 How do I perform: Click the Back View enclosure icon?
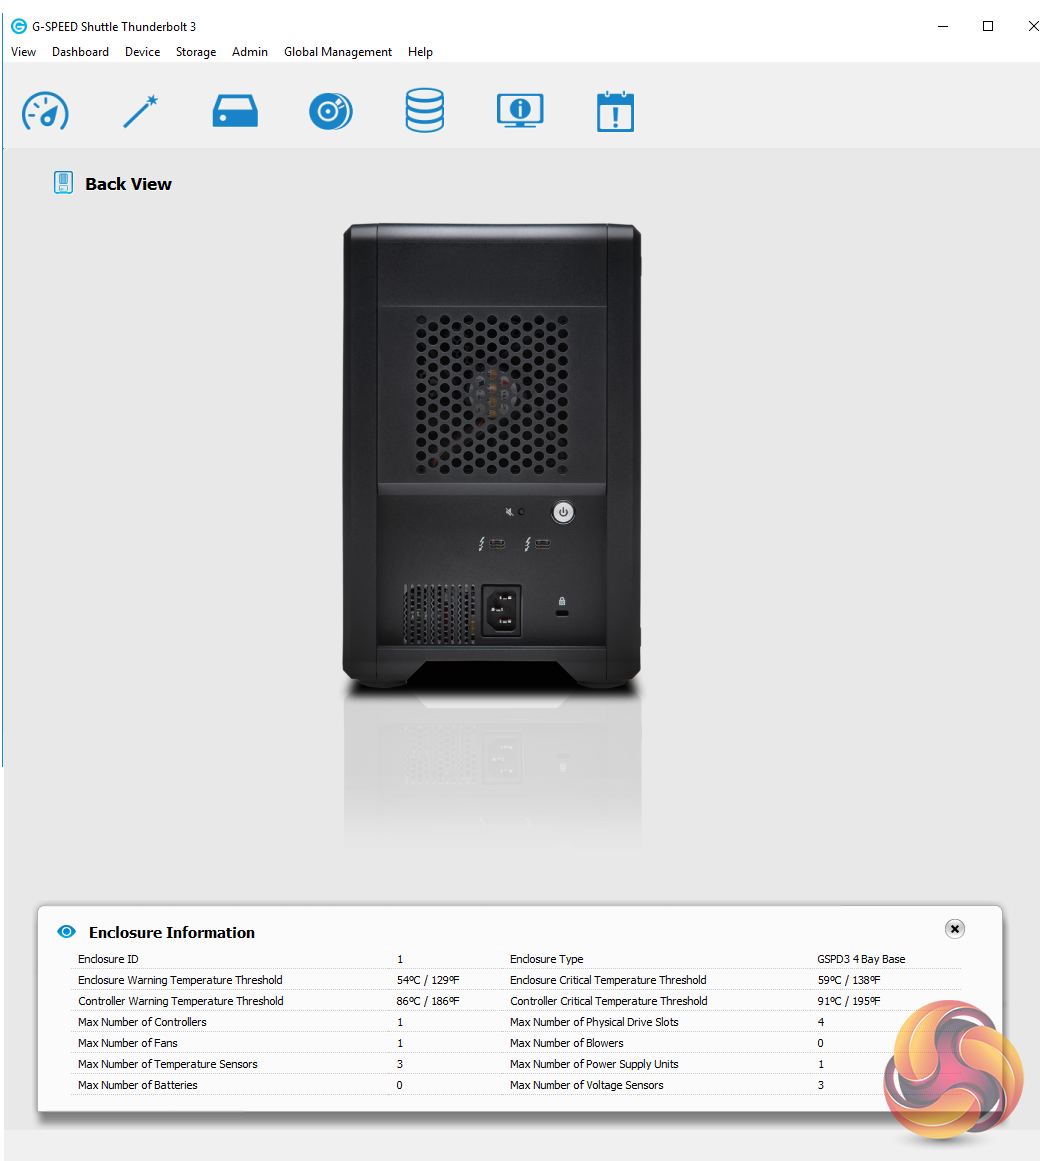click(64, 182)
